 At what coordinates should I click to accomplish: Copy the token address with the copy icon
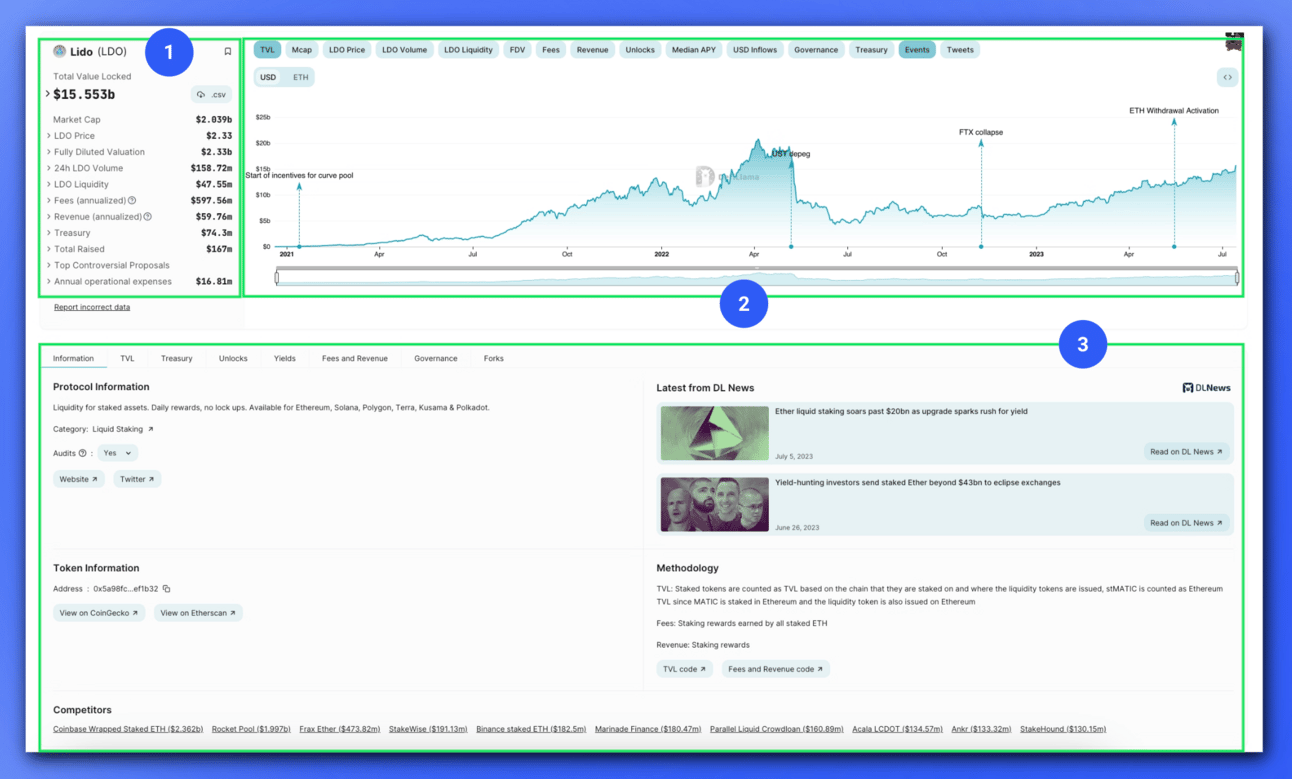tap(166, 589)
